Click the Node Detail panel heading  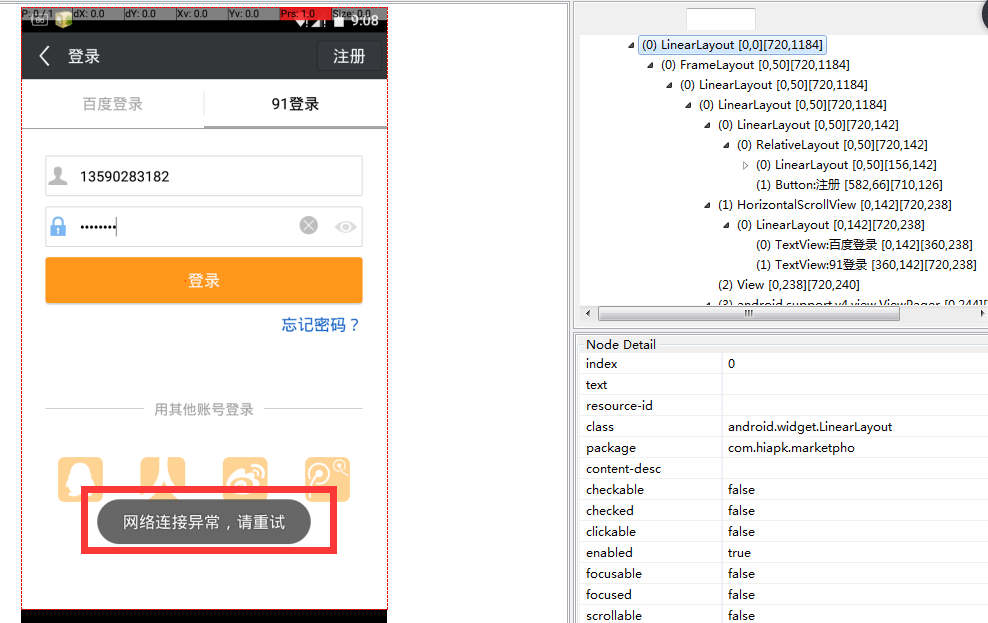pyautogui.click(x=621, y=345)
